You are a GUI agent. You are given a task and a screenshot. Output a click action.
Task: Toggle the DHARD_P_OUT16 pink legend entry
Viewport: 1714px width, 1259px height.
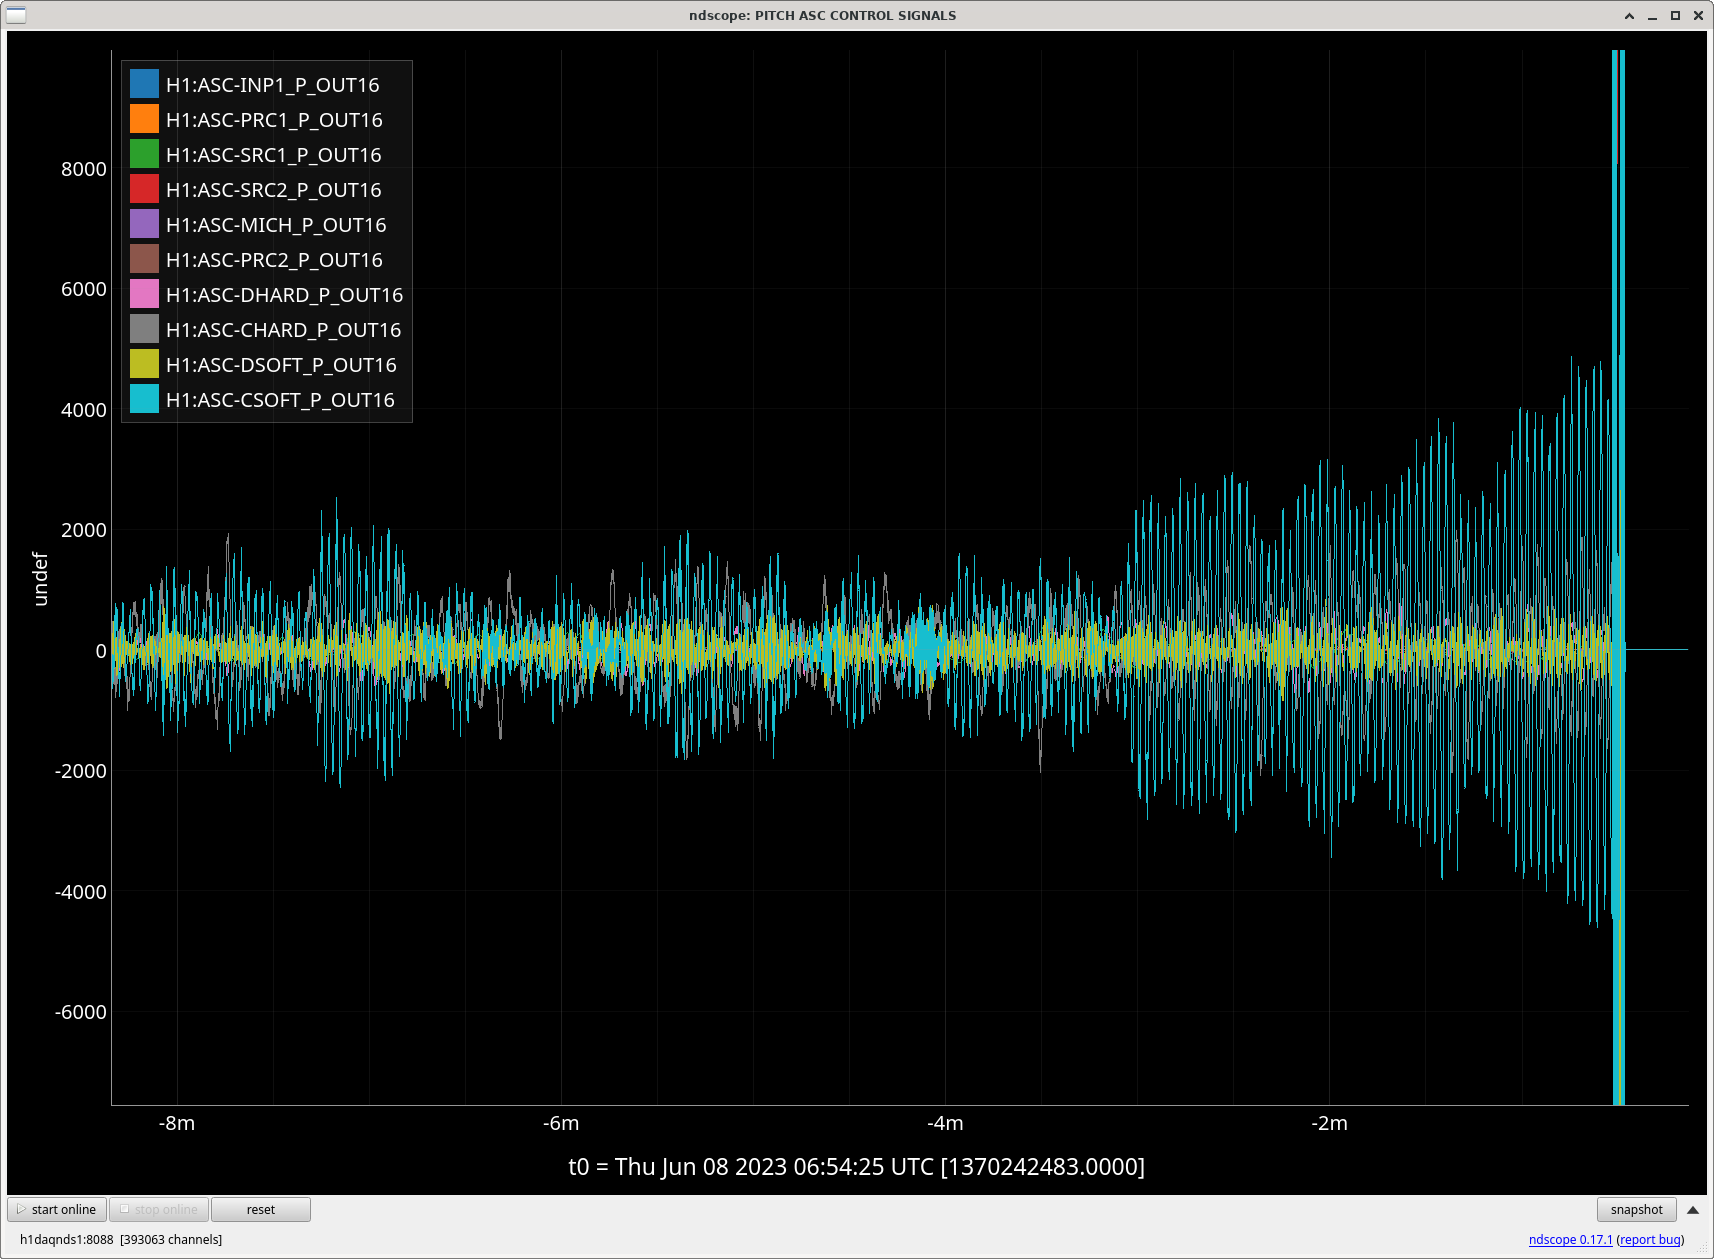tap(144, 294)
